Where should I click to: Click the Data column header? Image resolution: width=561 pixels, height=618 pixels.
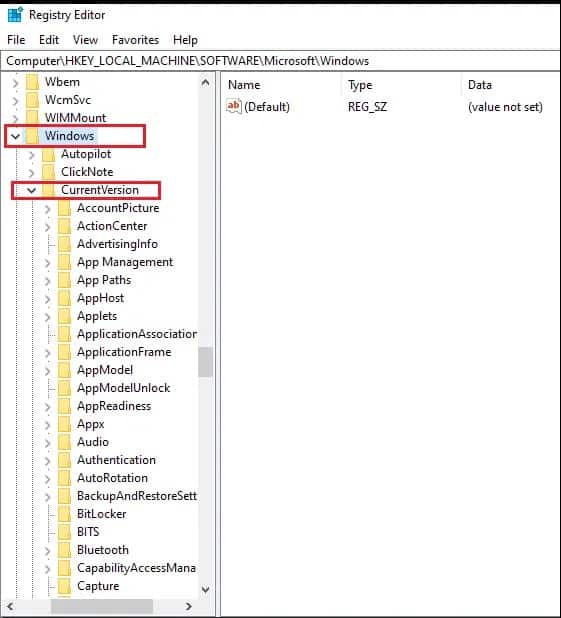480,85
